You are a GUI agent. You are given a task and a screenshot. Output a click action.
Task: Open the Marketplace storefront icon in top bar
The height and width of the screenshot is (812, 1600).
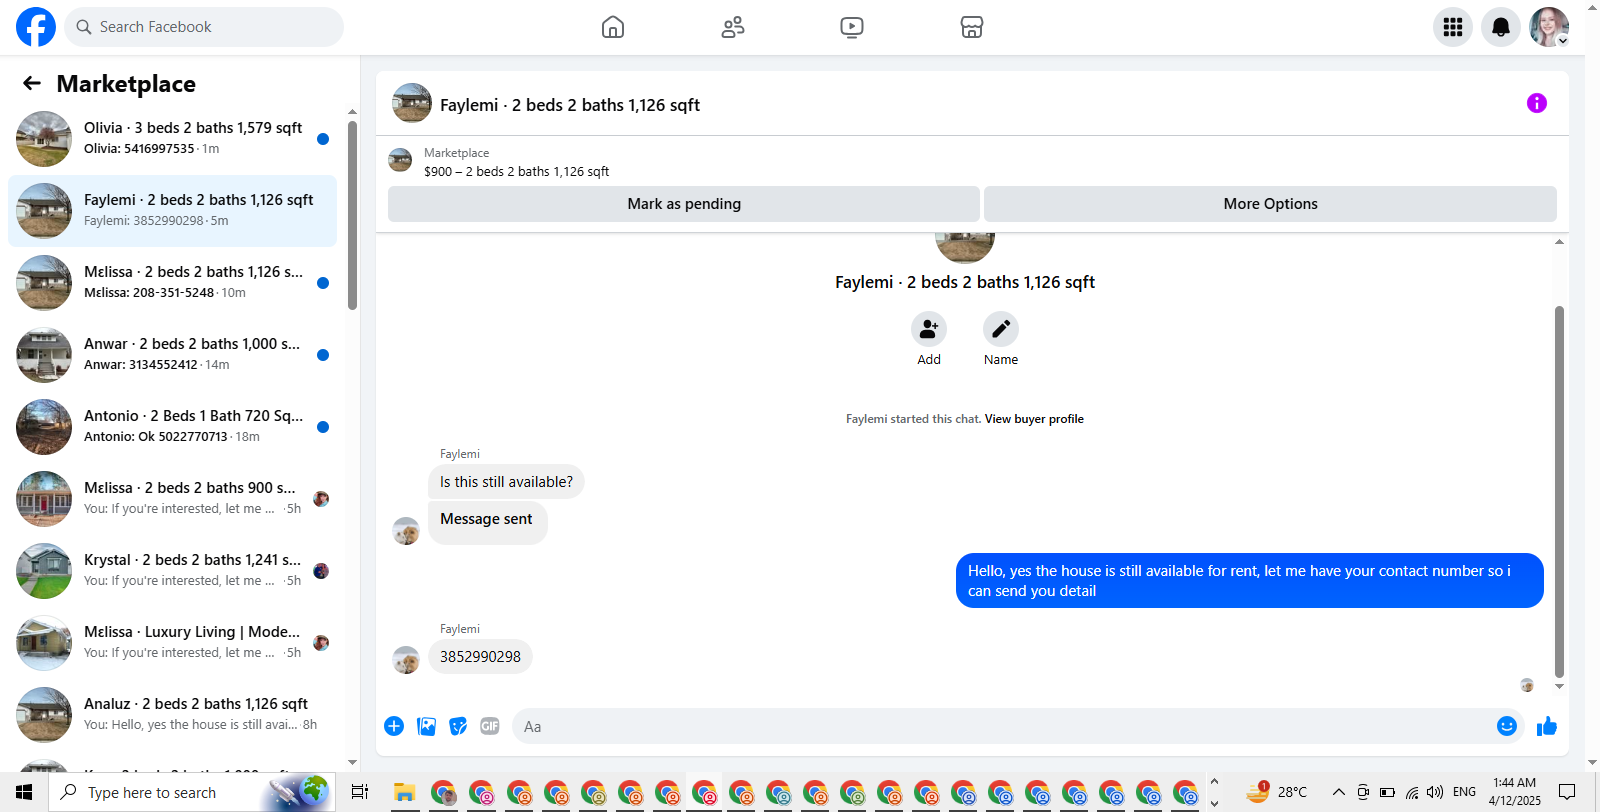[x=972, y=27]
